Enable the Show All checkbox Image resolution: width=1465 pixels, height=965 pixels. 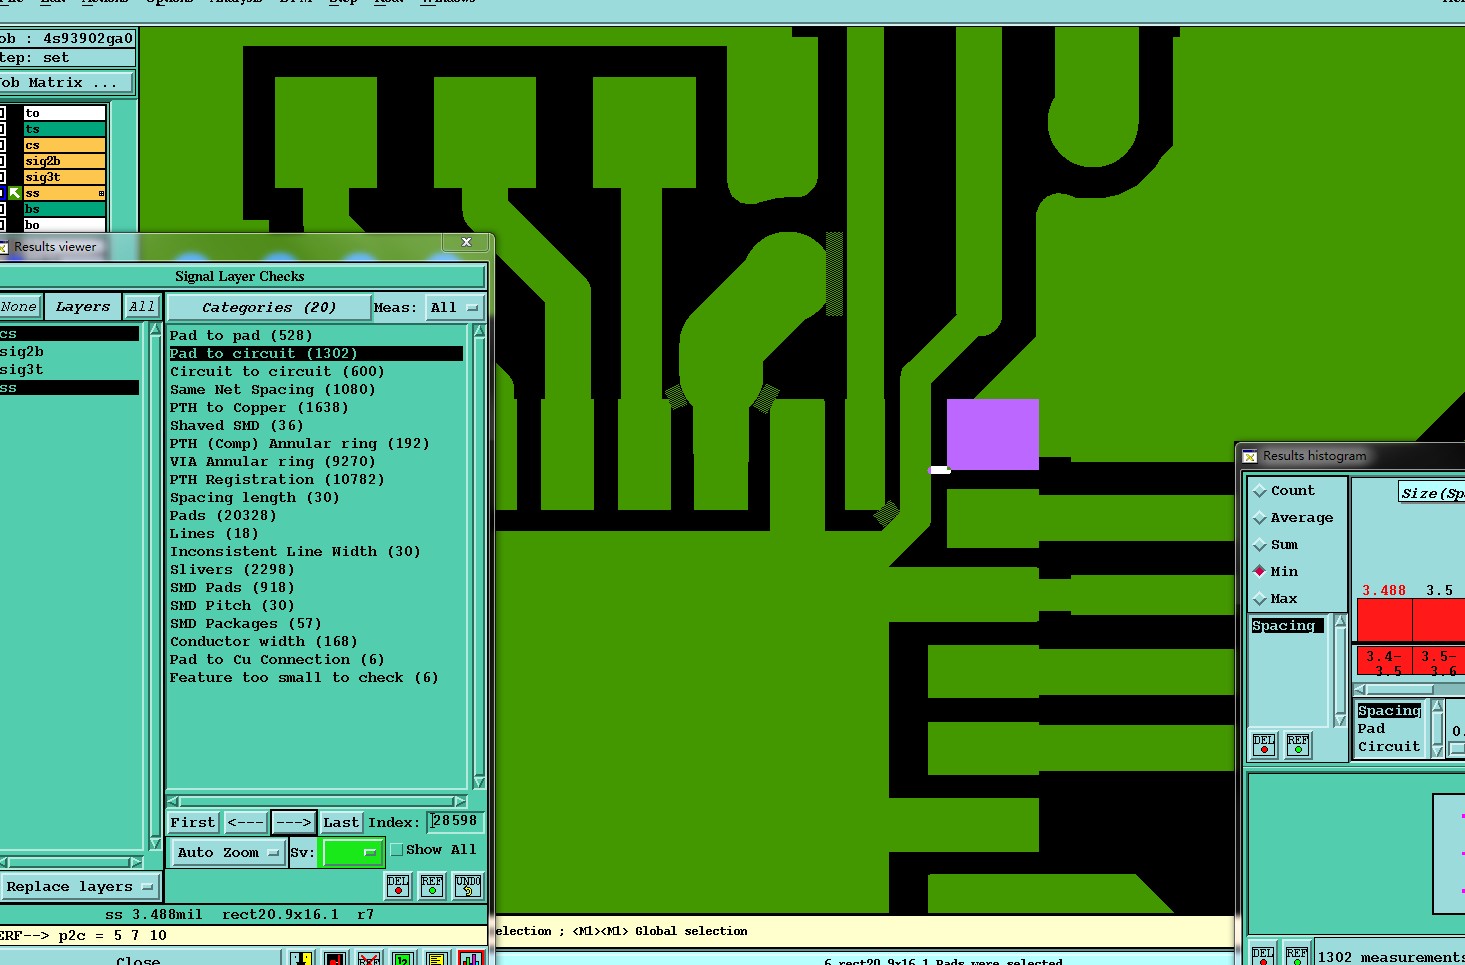[x=397, y=850]
